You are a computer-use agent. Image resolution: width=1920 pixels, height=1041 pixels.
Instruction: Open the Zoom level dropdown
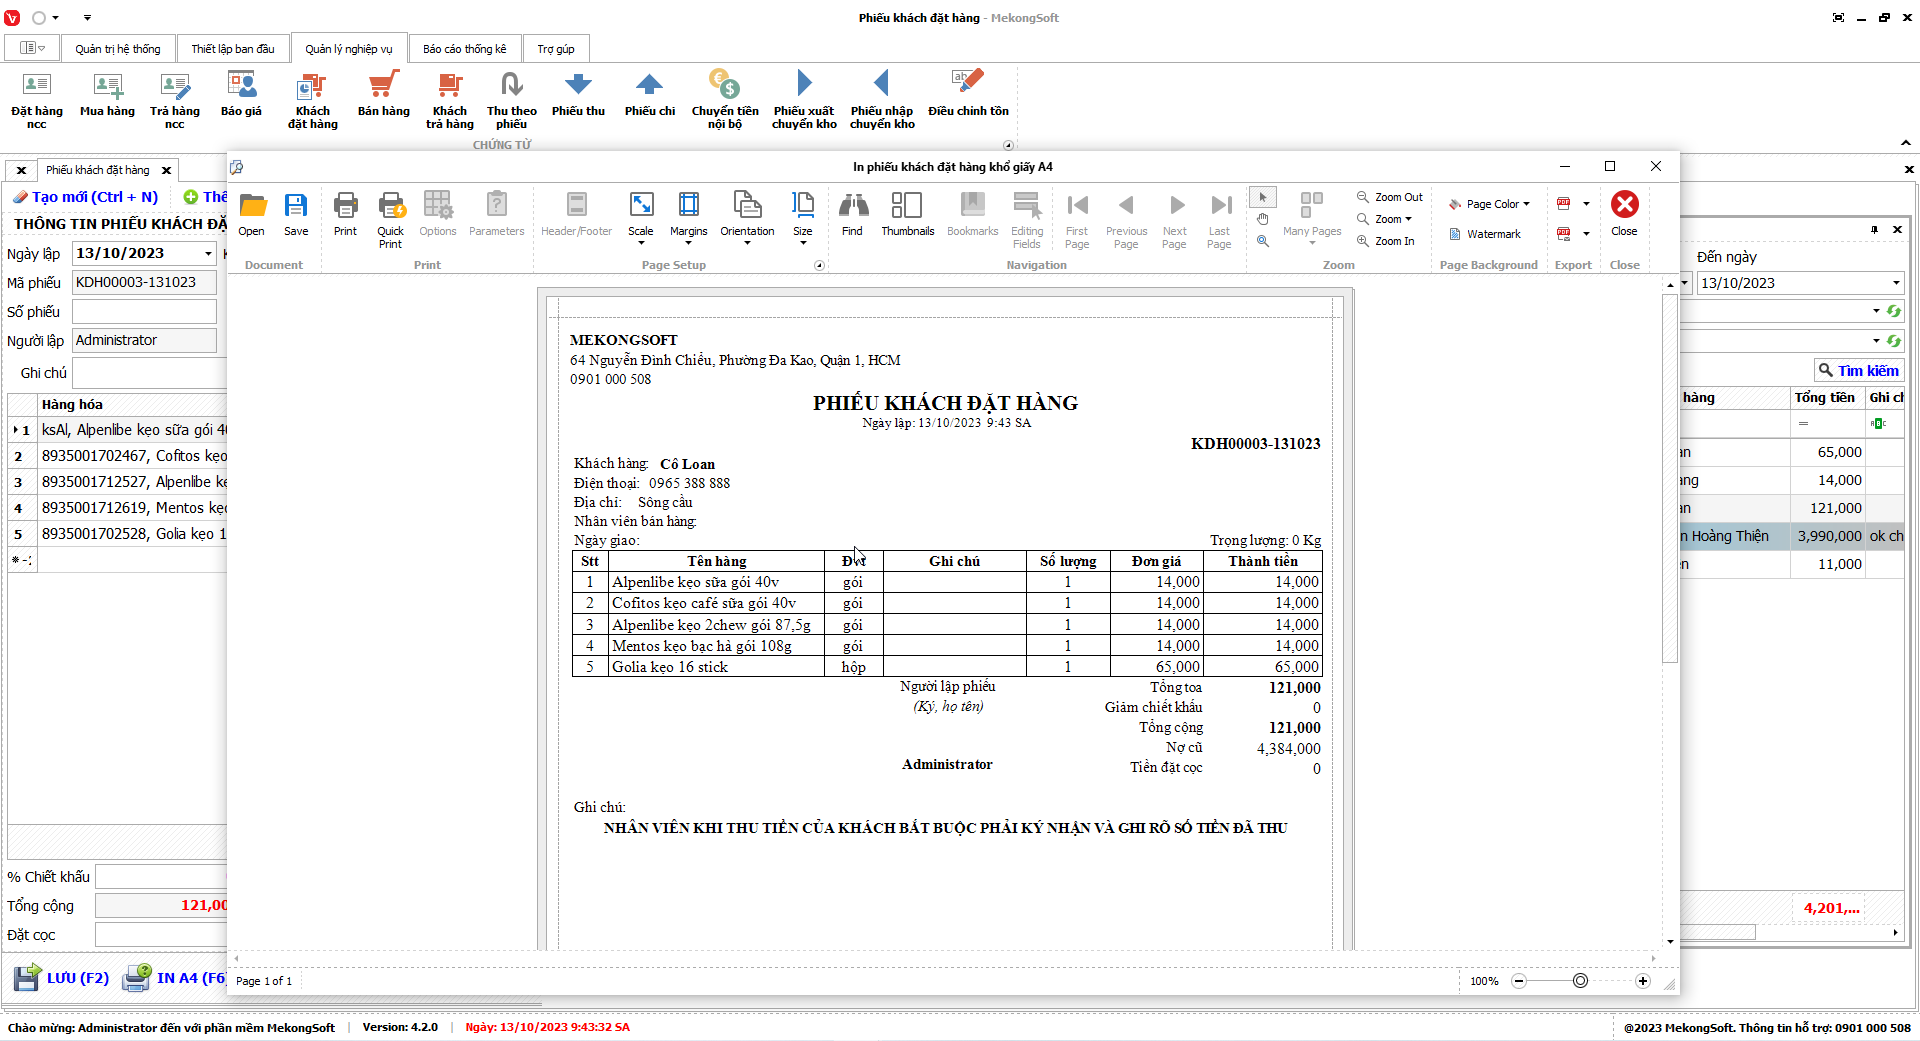1386,219
